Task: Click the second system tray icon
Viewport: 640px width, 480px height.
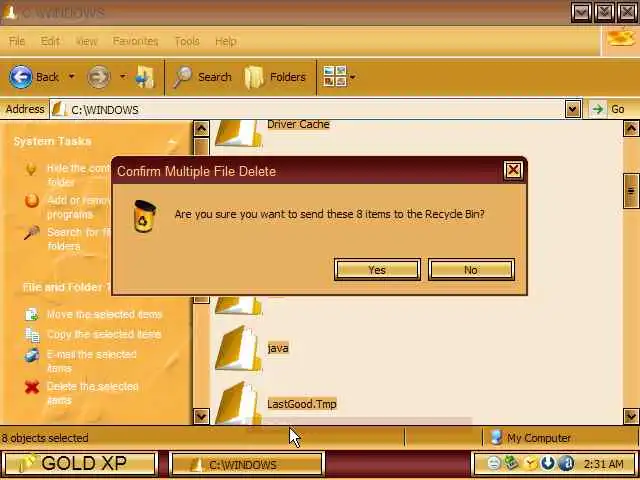Action: 511,463
